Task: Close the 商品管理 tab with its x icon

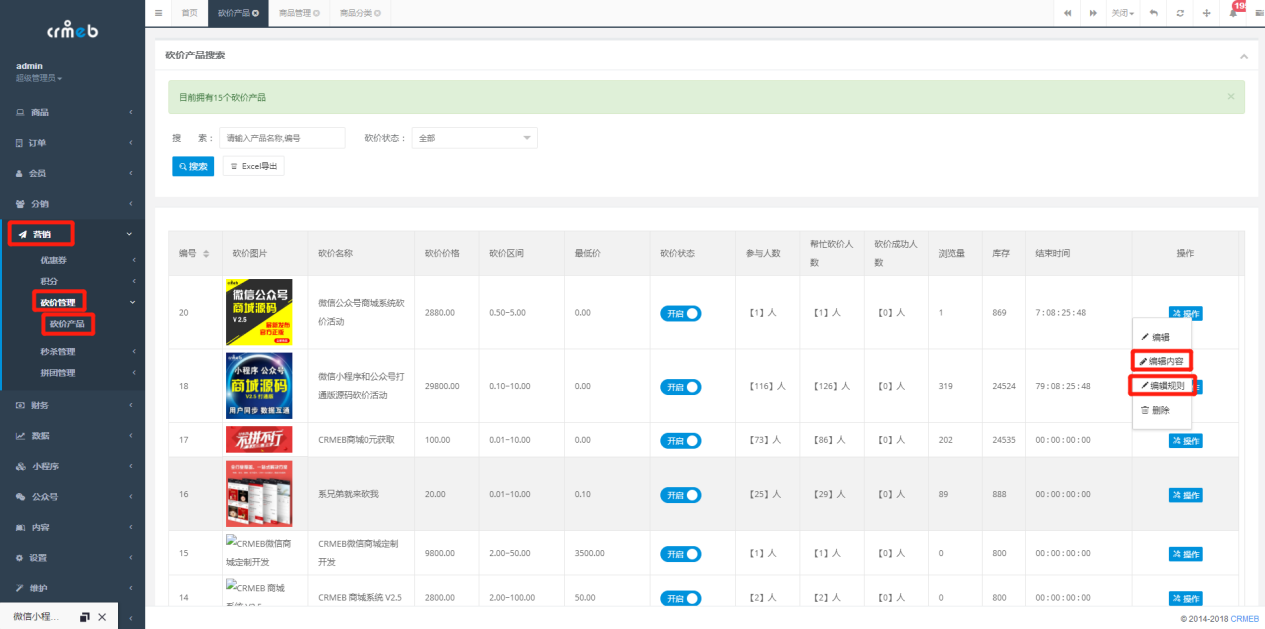Action: (x=317, y=13)
